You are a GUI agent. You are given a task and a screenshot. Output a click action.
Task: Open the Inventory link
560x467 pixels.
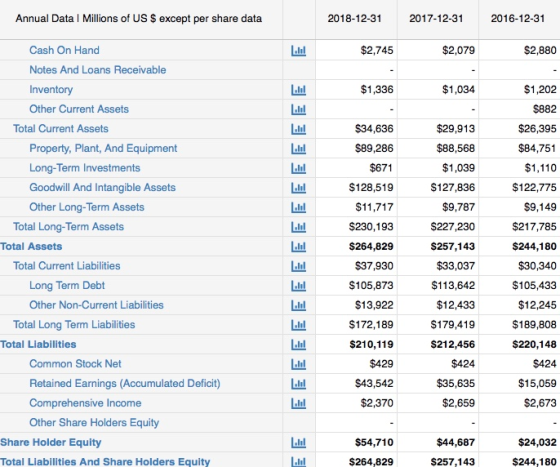(x=51, y=90)
